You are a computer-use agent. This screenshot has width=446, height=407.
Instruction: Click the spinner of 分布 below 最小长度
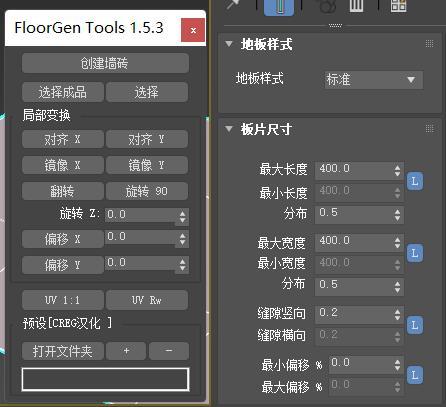point(397,215)
